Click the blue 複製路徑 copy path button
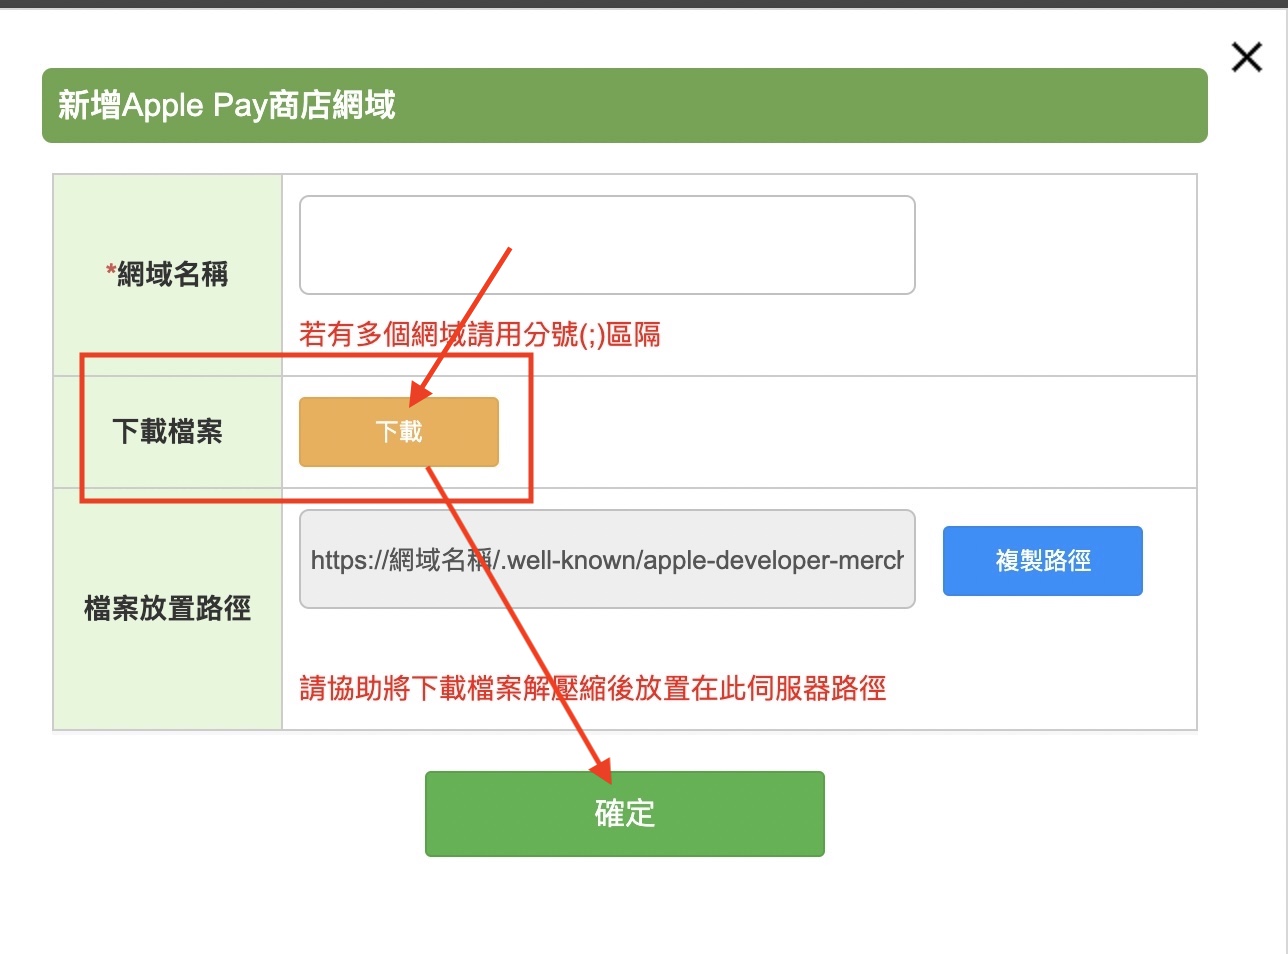The image size is (1288, 954). pyautogui.click(x=1042, y=561)
